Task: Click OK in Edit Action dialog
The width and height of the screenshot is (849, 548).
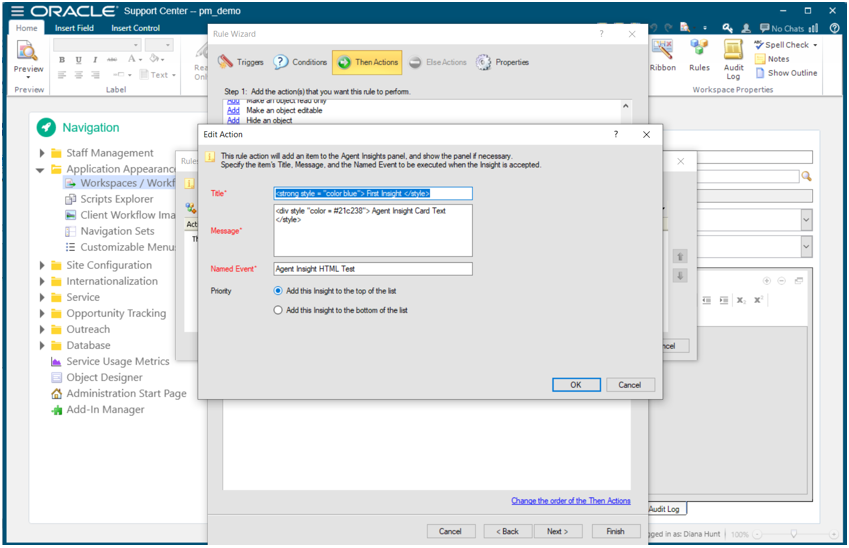Action: (x=576, y=385)
